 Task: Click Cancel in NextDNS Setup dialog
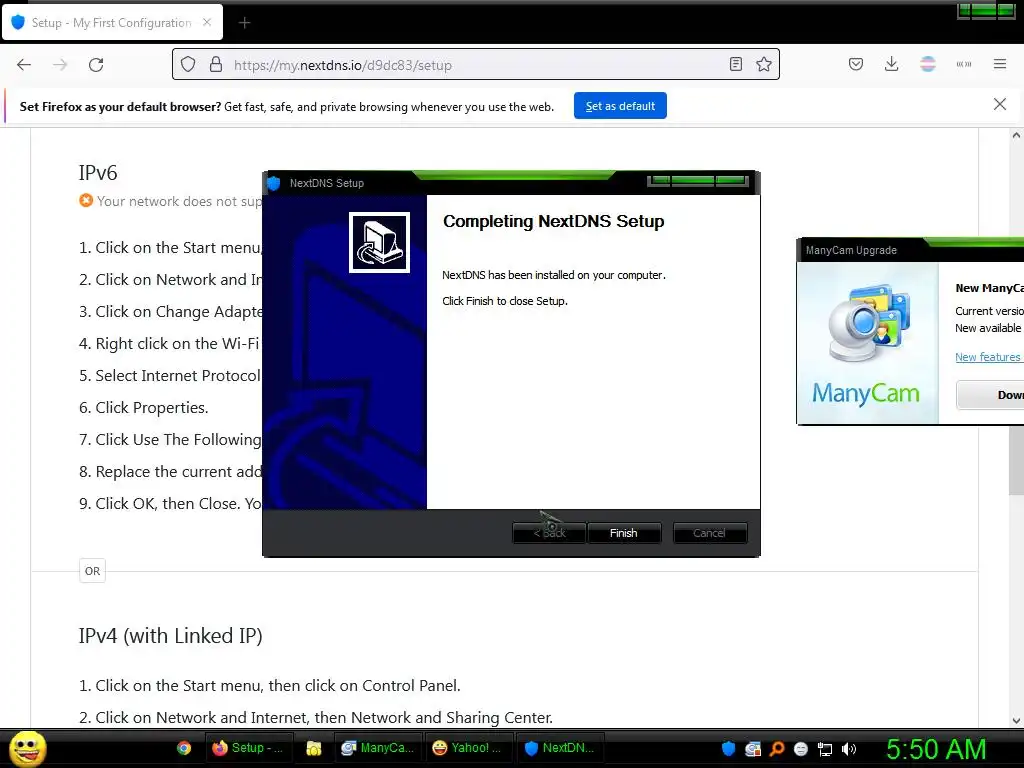[x=709, y=533]
